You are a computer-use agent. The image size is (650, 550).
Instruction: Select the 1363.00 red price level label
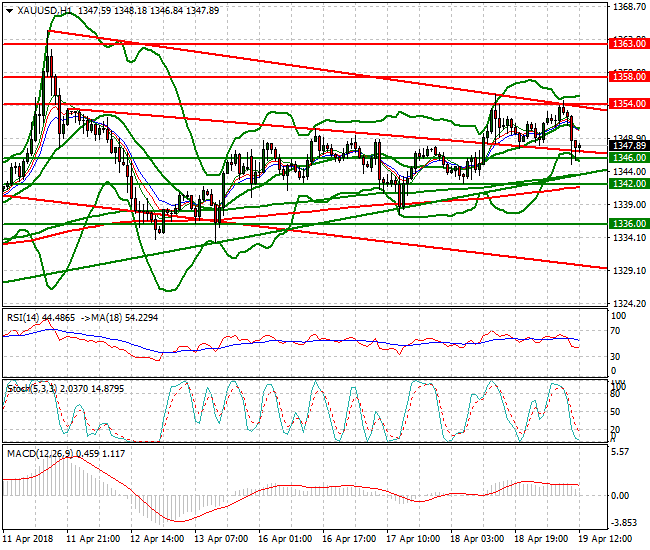[629, 44]
